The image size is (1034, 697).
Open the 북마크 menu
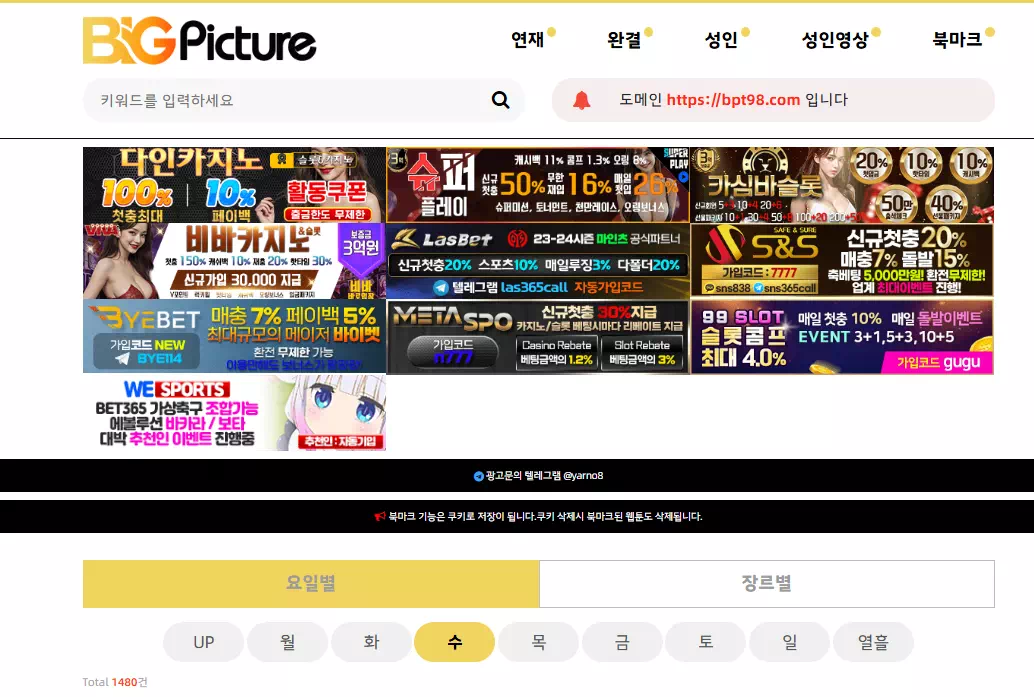[957, 40]
